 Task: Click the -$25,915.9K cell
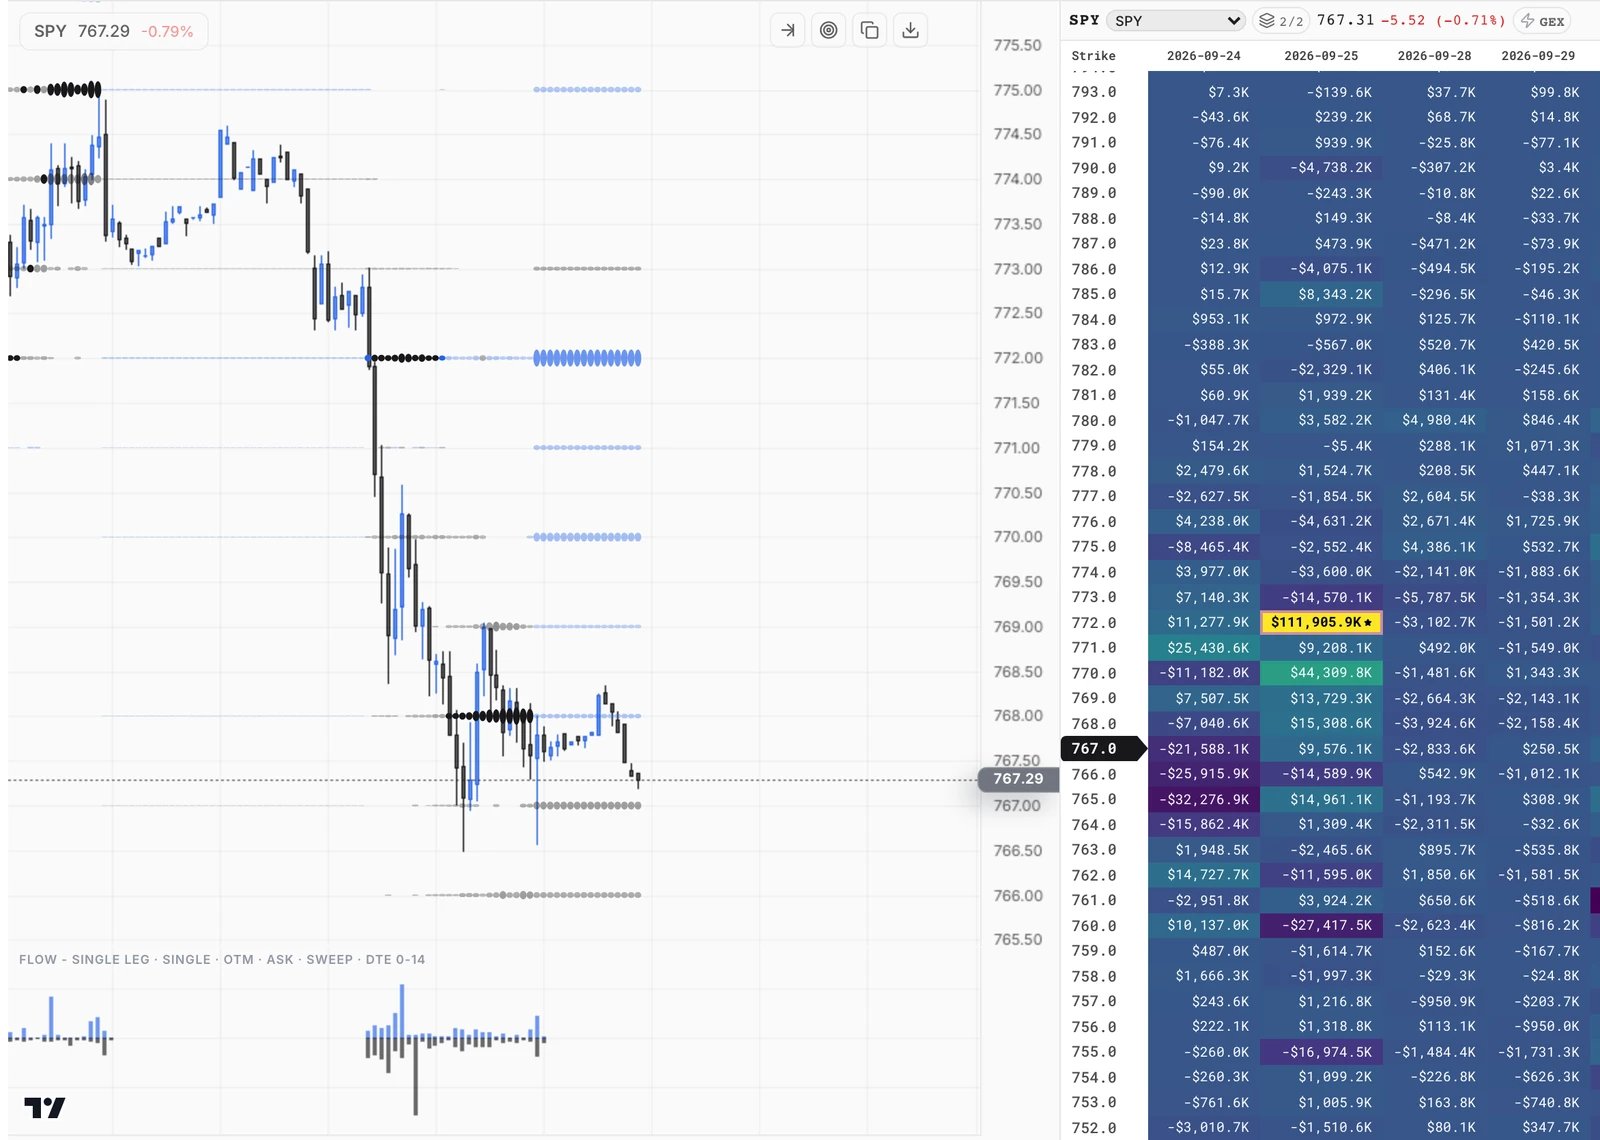point(1204,774)
